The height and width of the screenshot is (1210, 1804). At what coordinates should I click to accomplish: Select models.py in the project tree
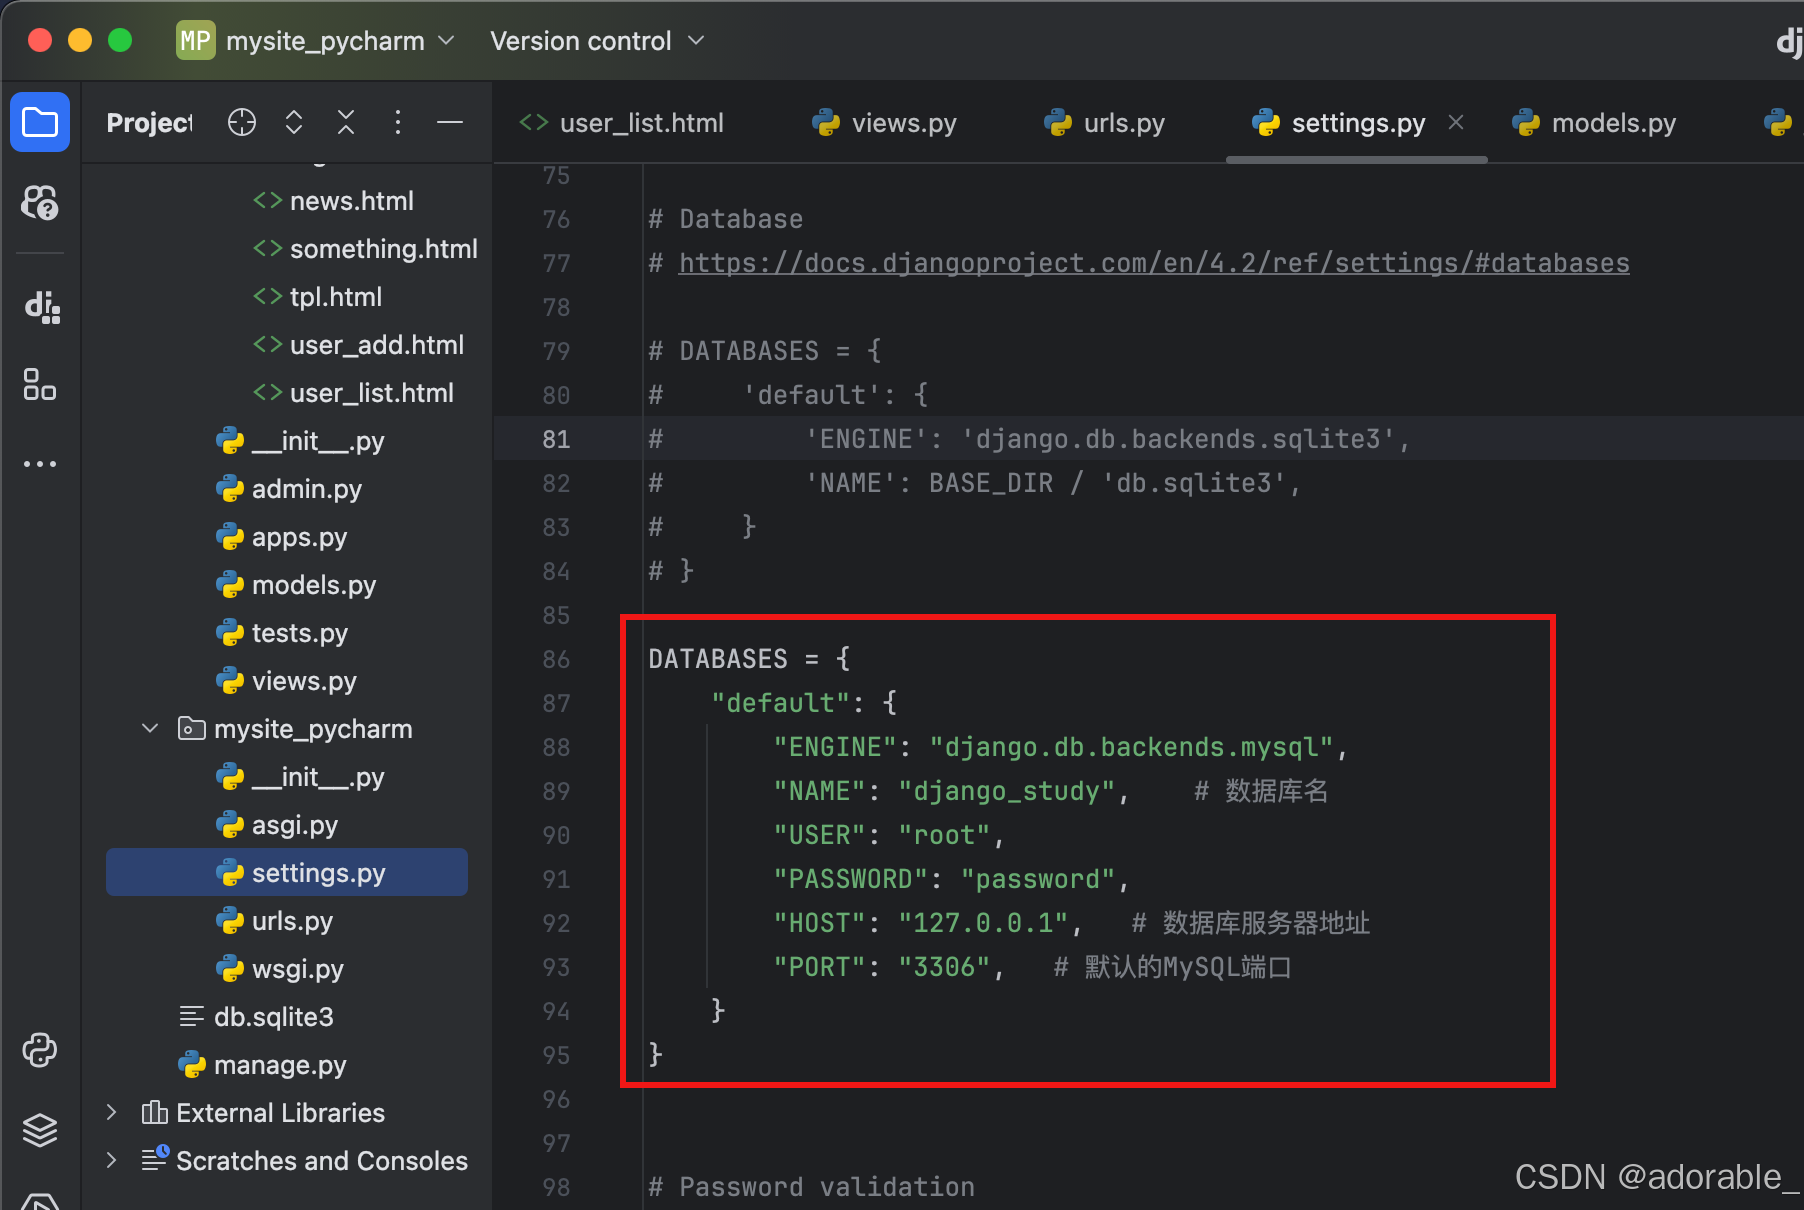pyautogui.click(x=314, y=585)
